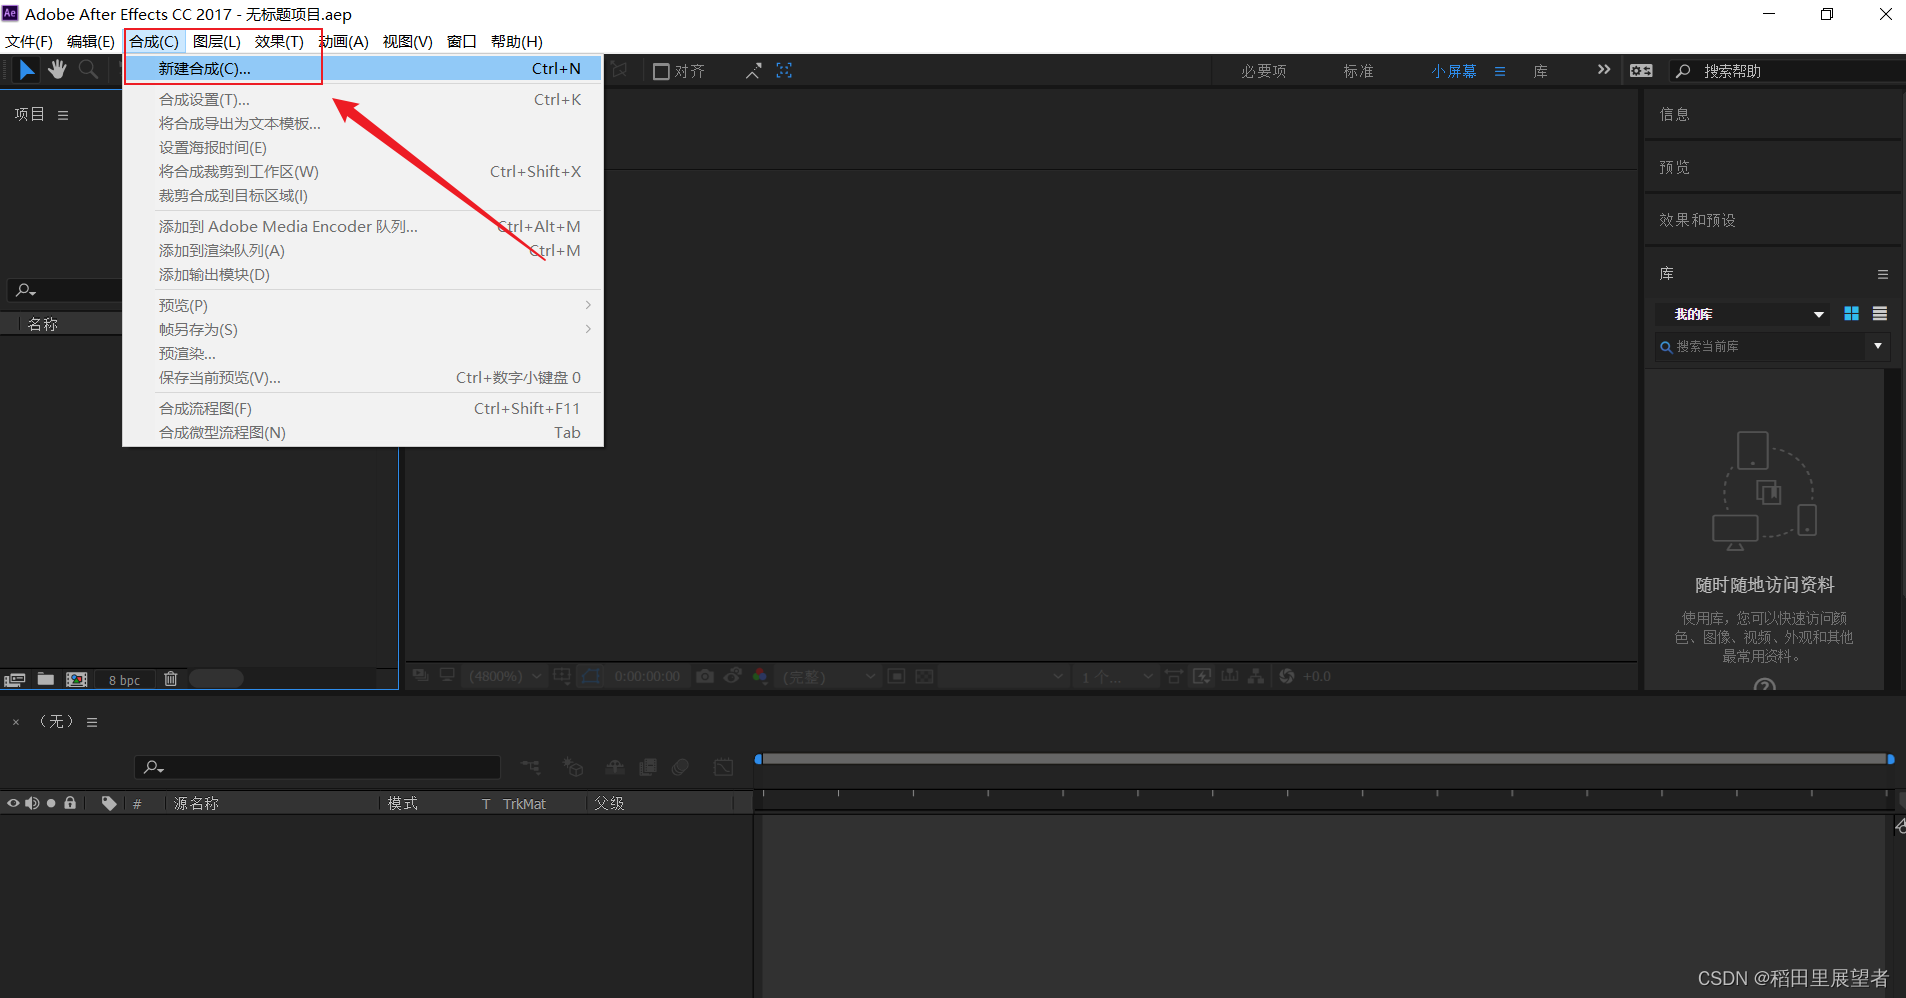Expand the workspace overflow chevrons

(x=1604, y=70)
